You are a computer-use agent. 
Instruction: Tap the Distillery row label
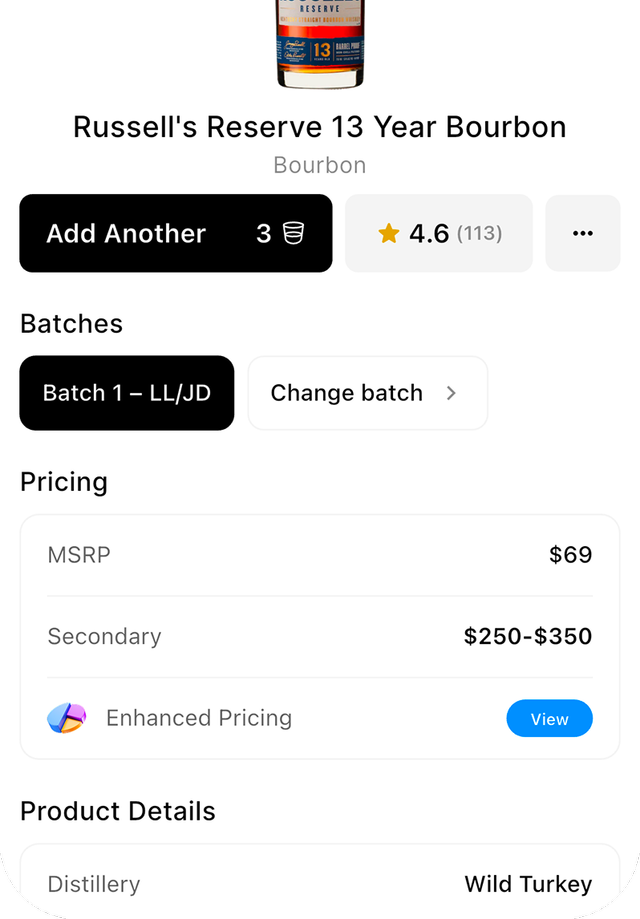[x=94, y=884]
